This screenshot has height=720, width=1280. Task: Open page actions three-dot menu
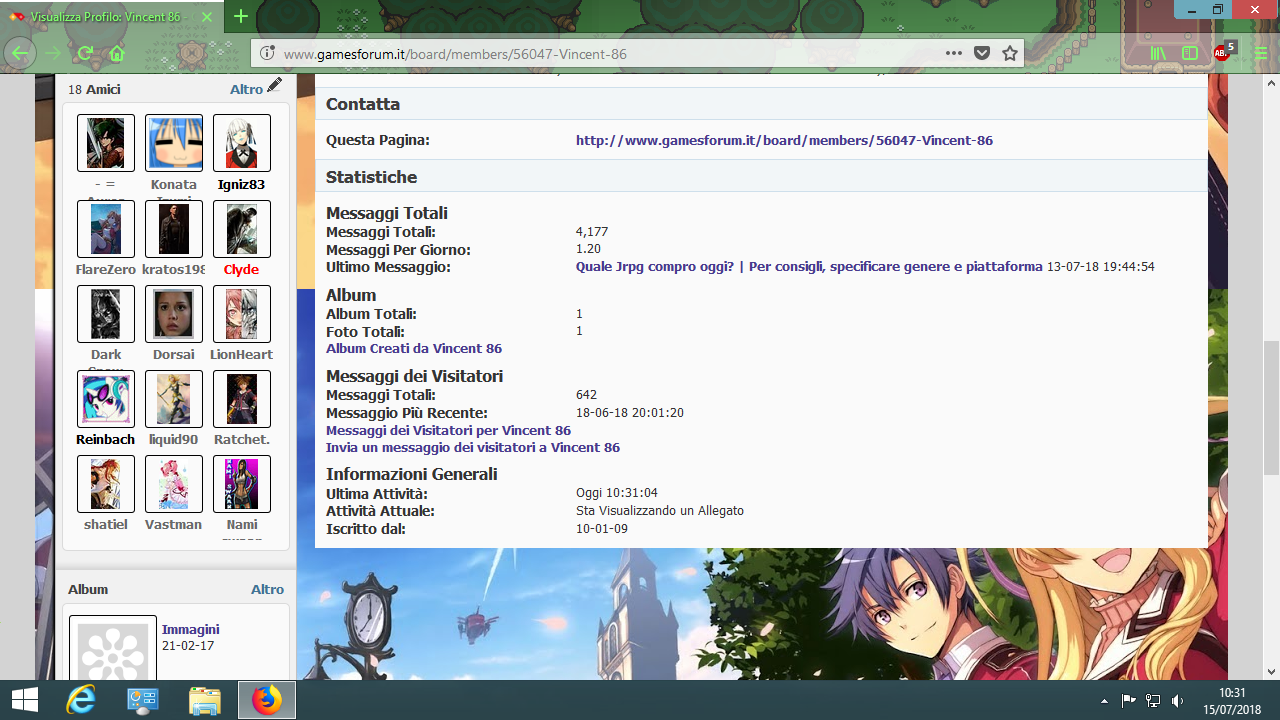(x=953, y=53)
